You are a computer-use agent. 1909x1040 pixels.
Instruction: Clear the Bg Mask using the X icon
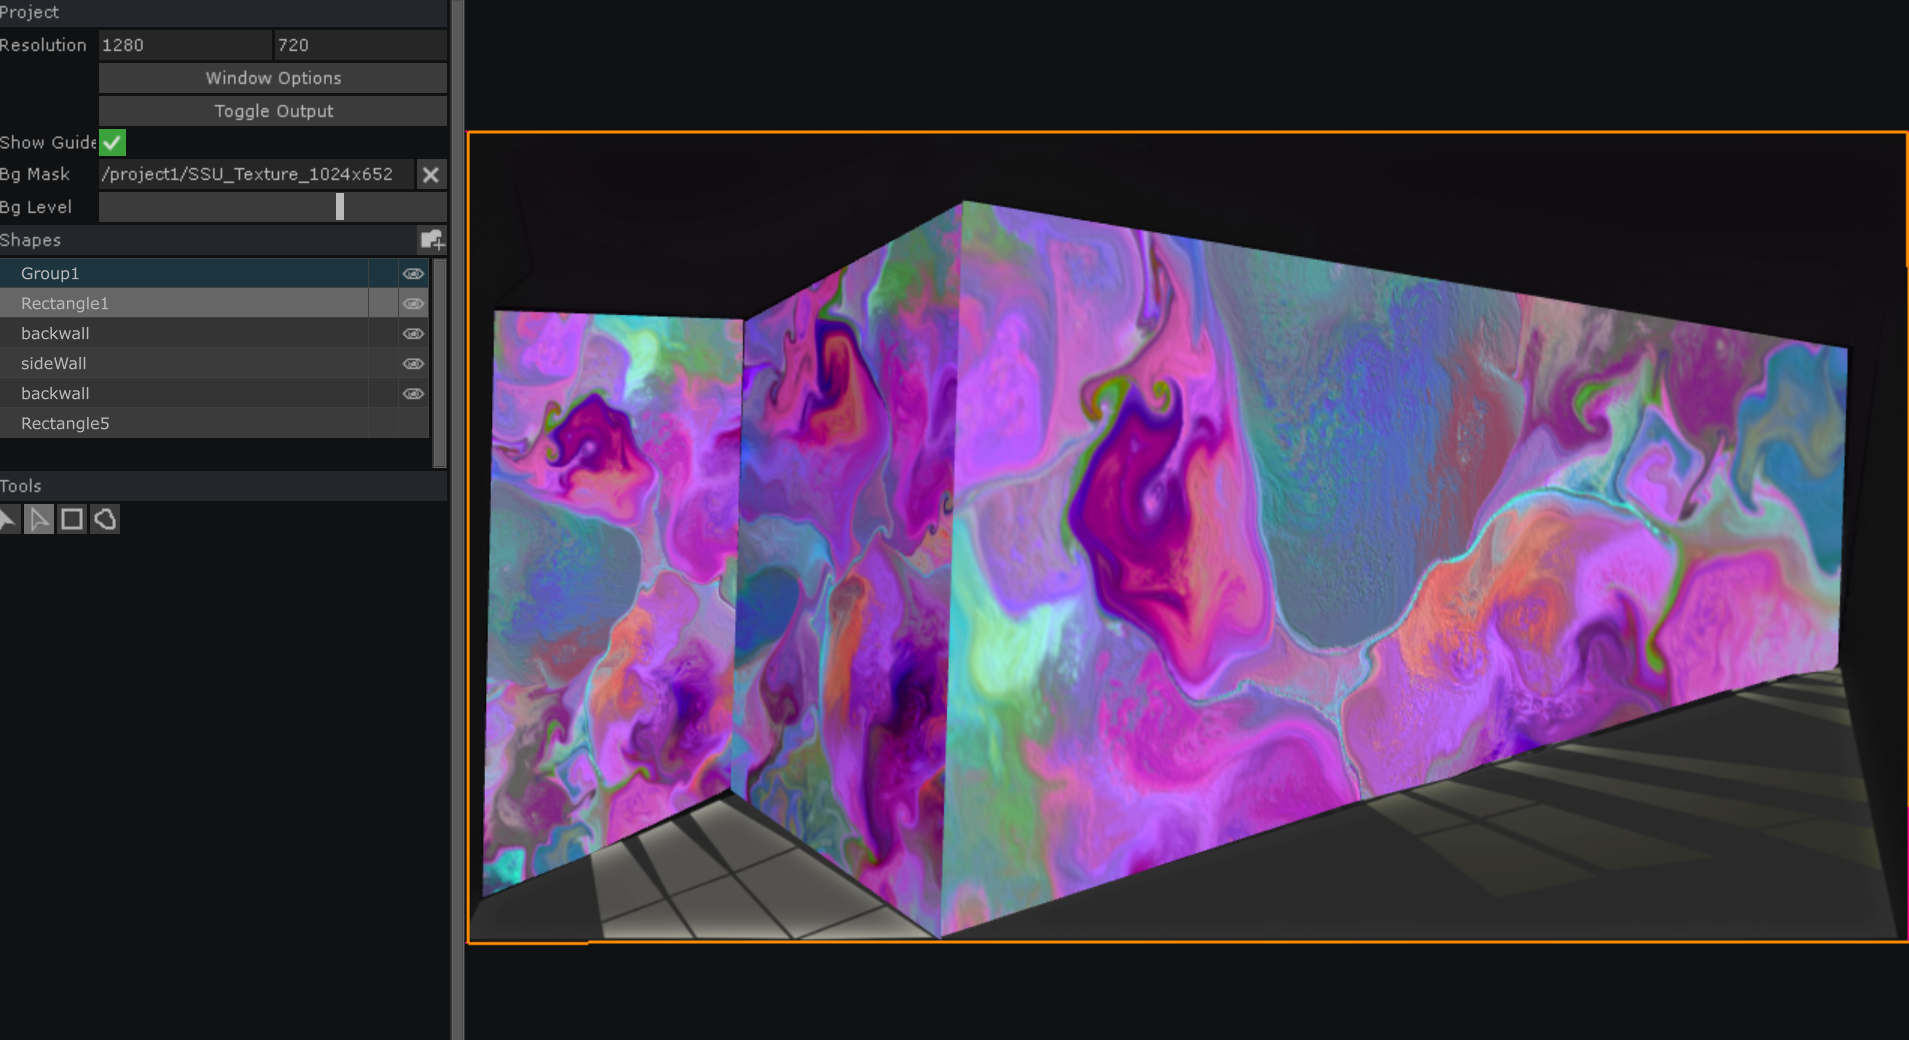[431, 174]
